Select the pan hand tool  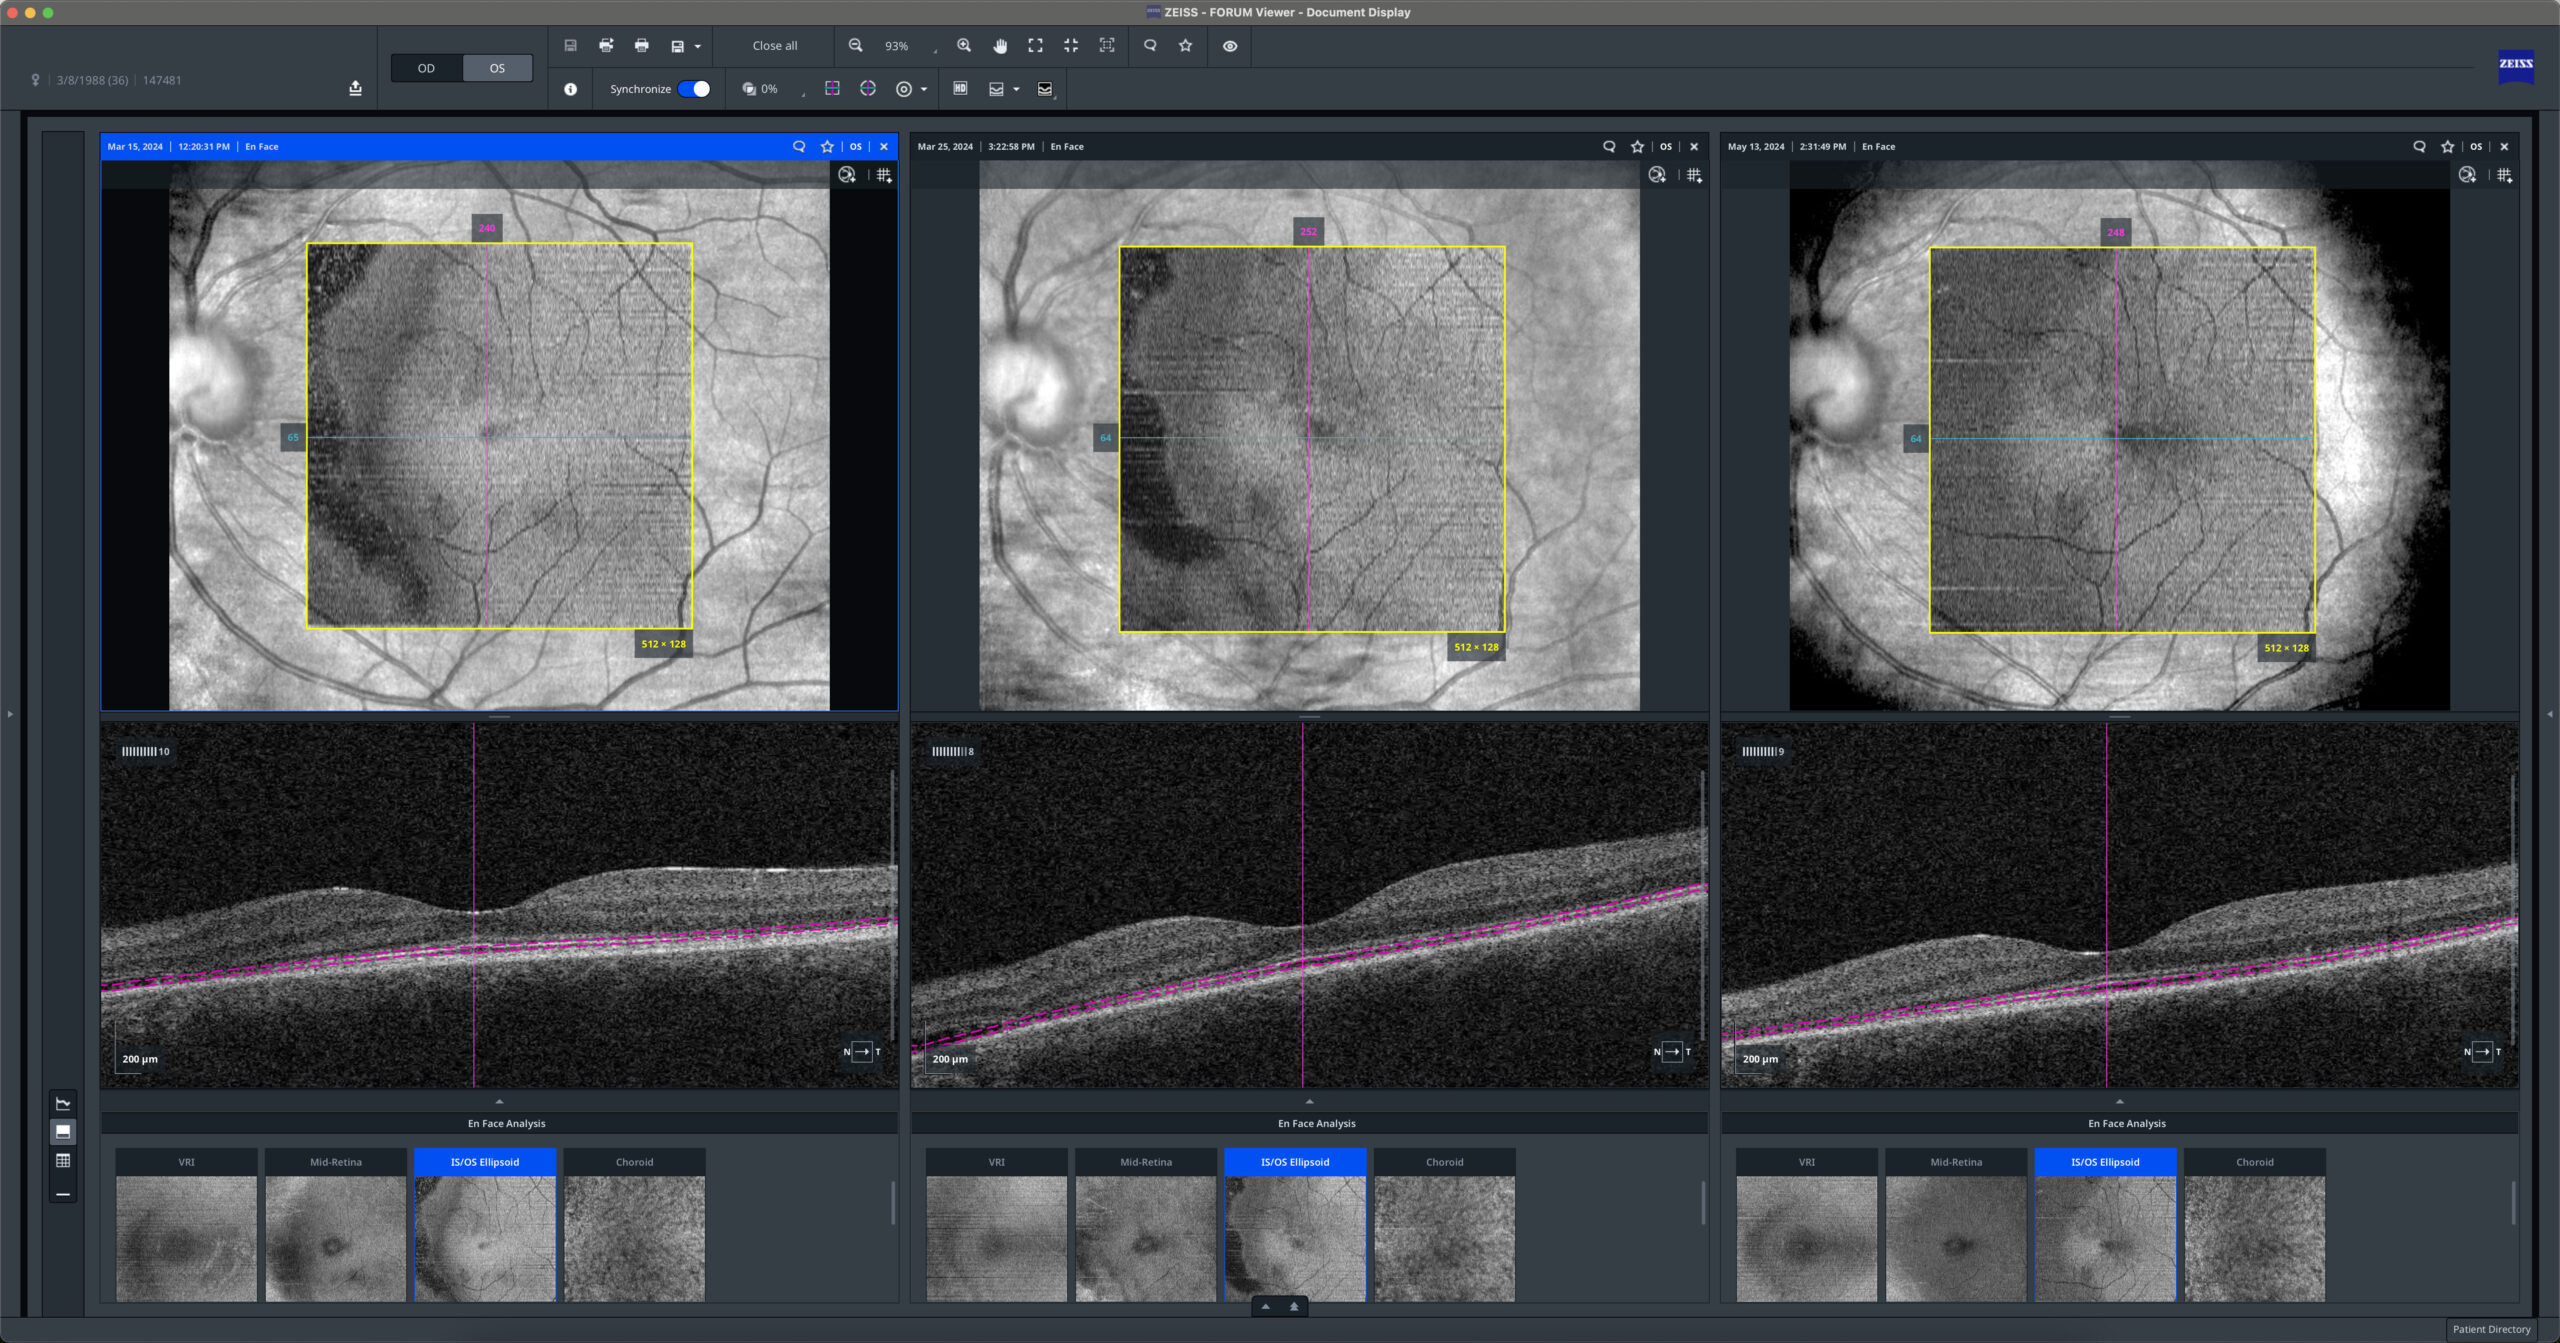click(1000, 46)
